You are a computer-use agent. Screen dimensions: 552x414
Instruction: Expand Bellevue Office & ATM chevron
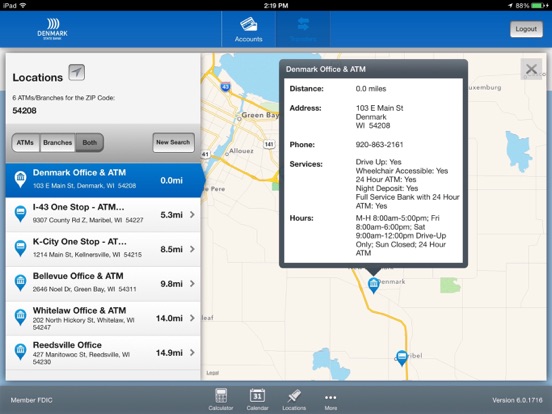[192, 283]
